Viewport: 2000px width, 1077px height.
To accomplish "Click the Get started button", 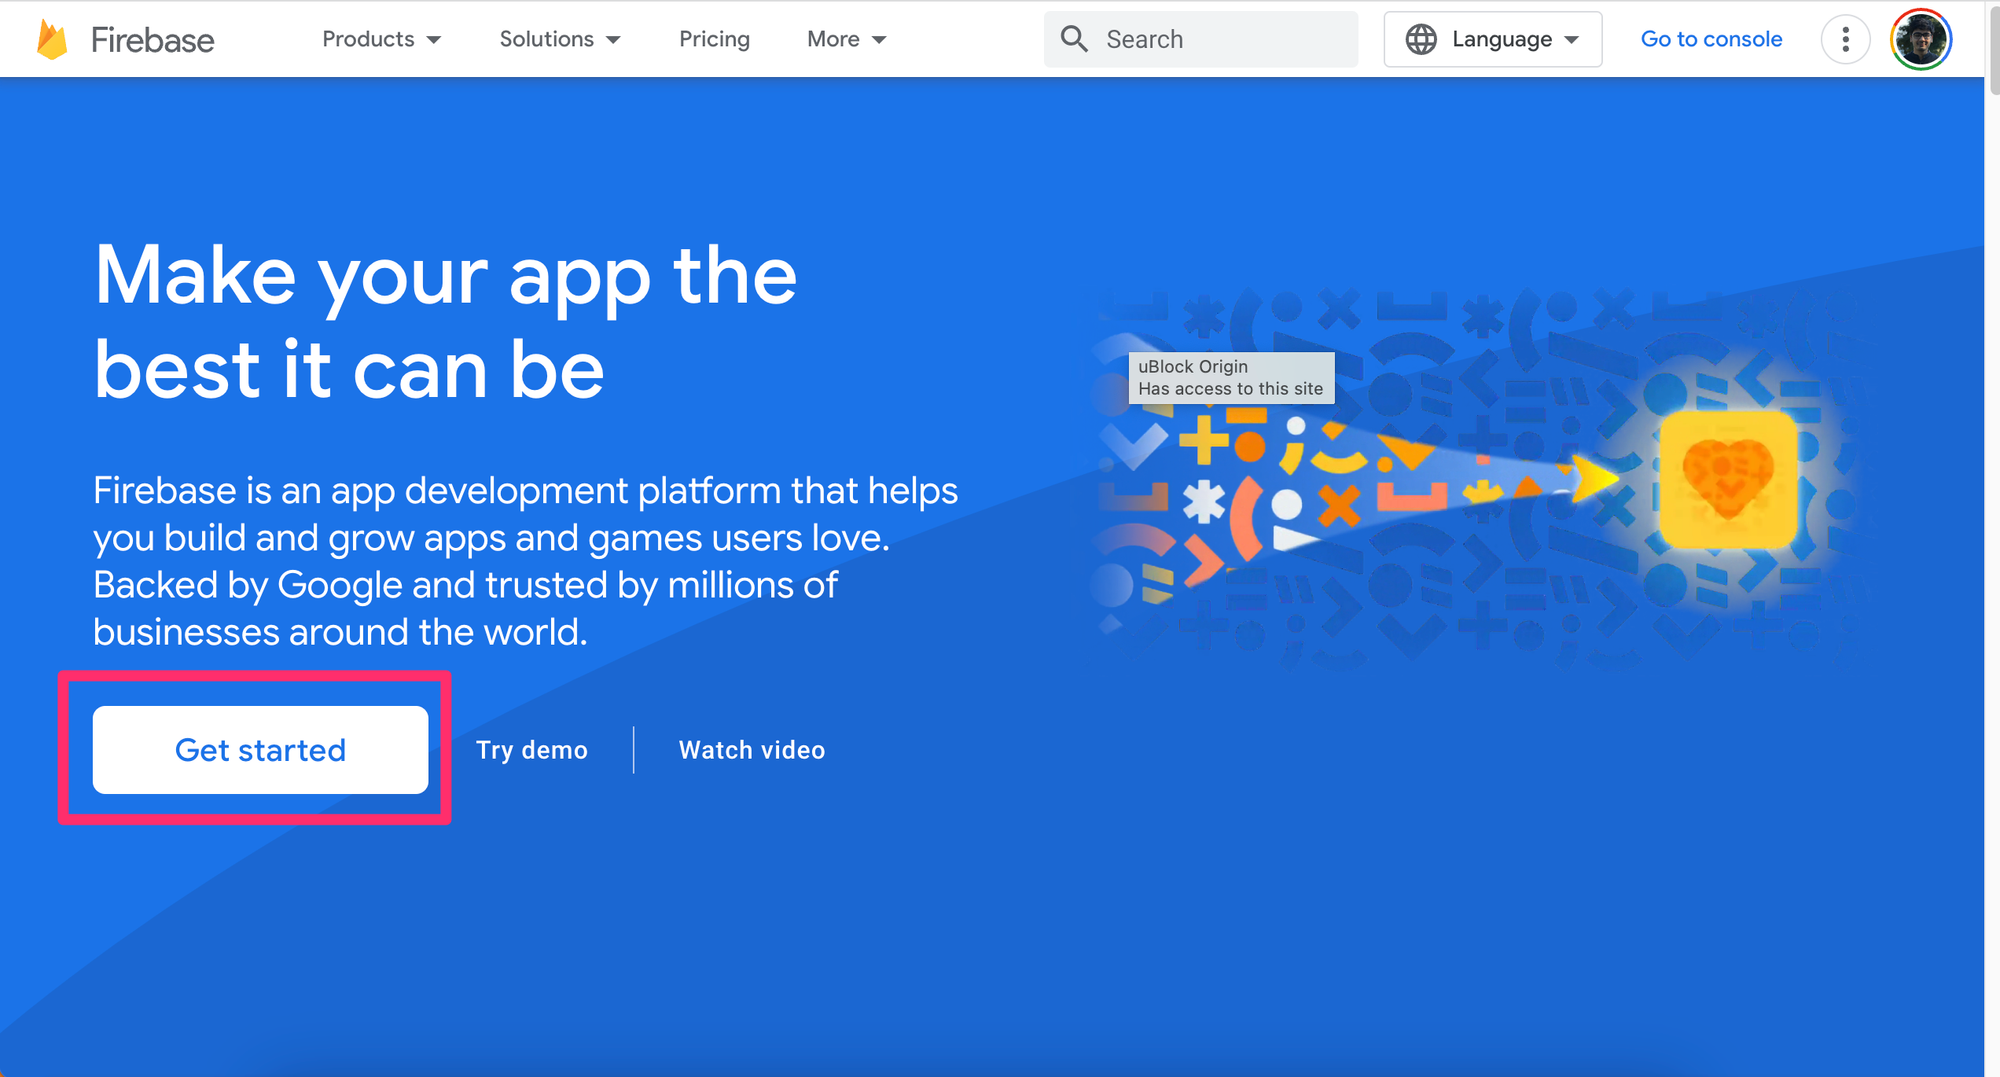I will click(261, 750).
